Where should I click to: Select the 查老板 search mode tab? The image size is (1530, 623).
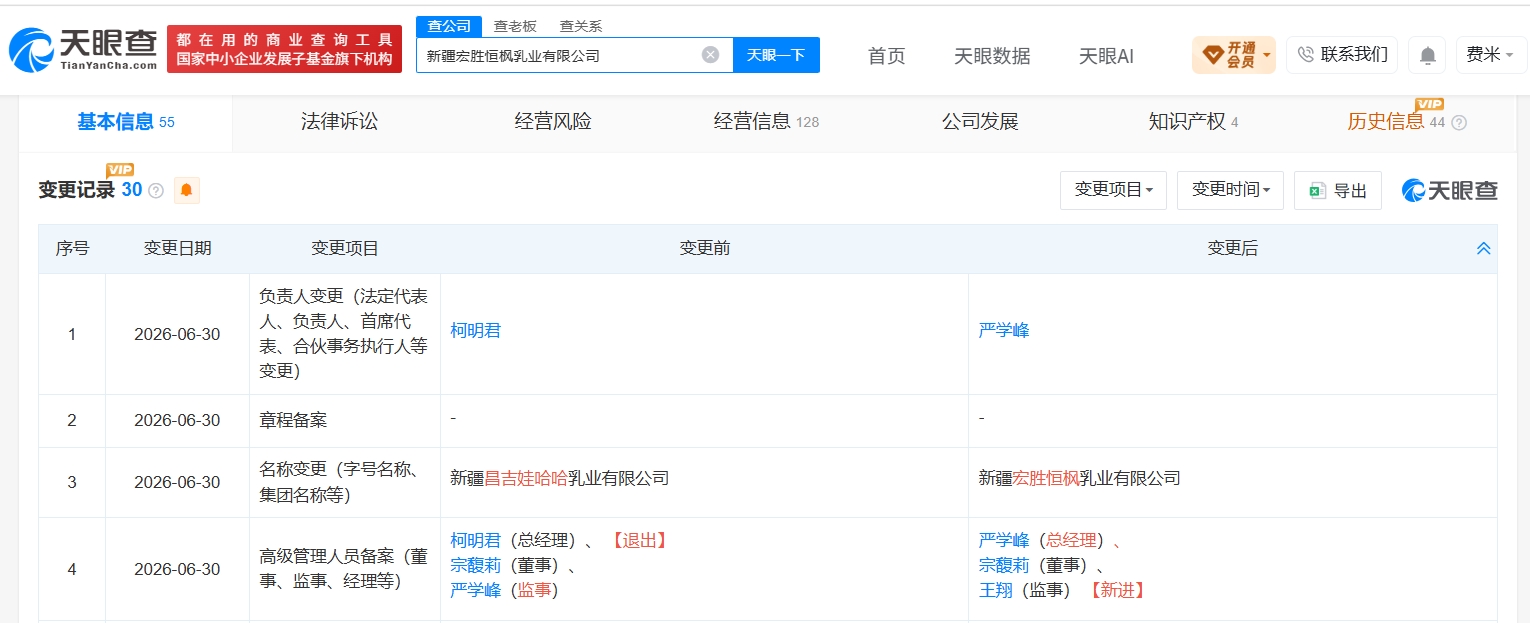pyautogui.click(x=515, y=26)
